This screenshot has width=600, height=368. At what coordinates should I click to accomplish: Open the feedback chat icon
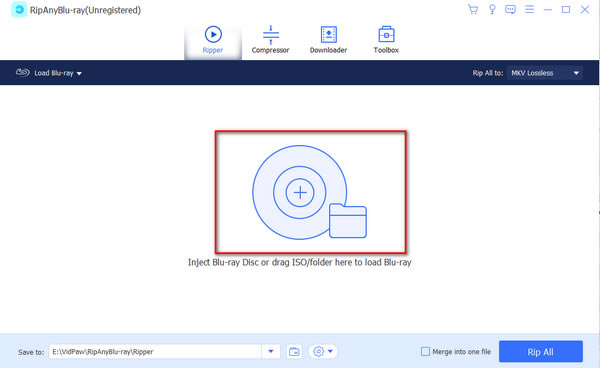point(510,10)
